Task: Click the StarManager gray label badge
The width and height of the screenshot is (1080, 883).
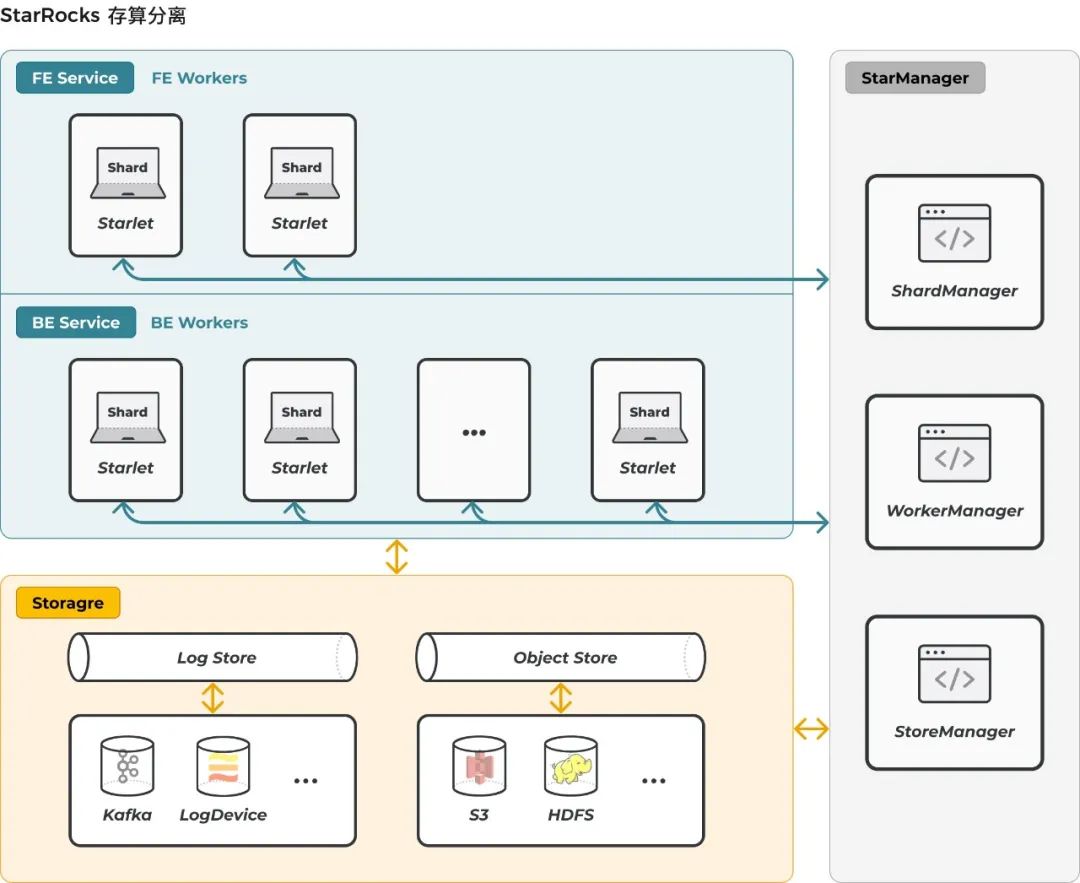Action: [x=915, y=78]
